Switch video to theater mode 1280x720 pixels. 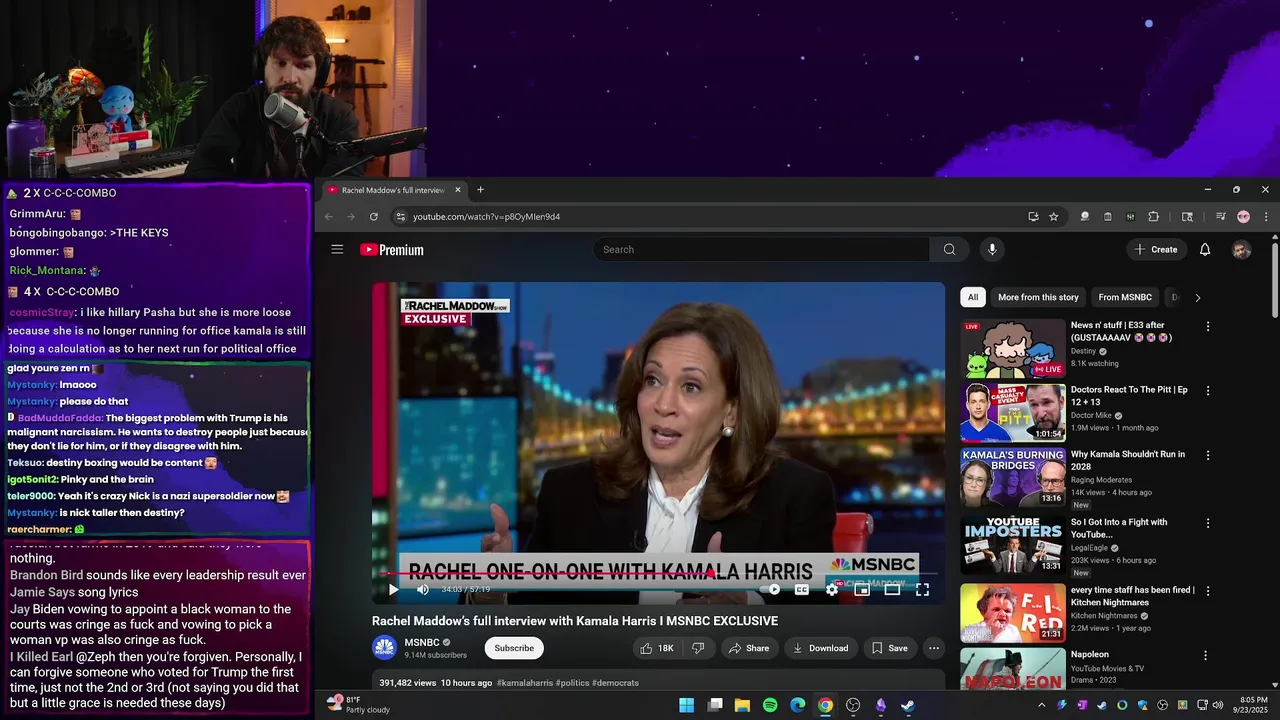pyautogui.click(x=892, y=590)
